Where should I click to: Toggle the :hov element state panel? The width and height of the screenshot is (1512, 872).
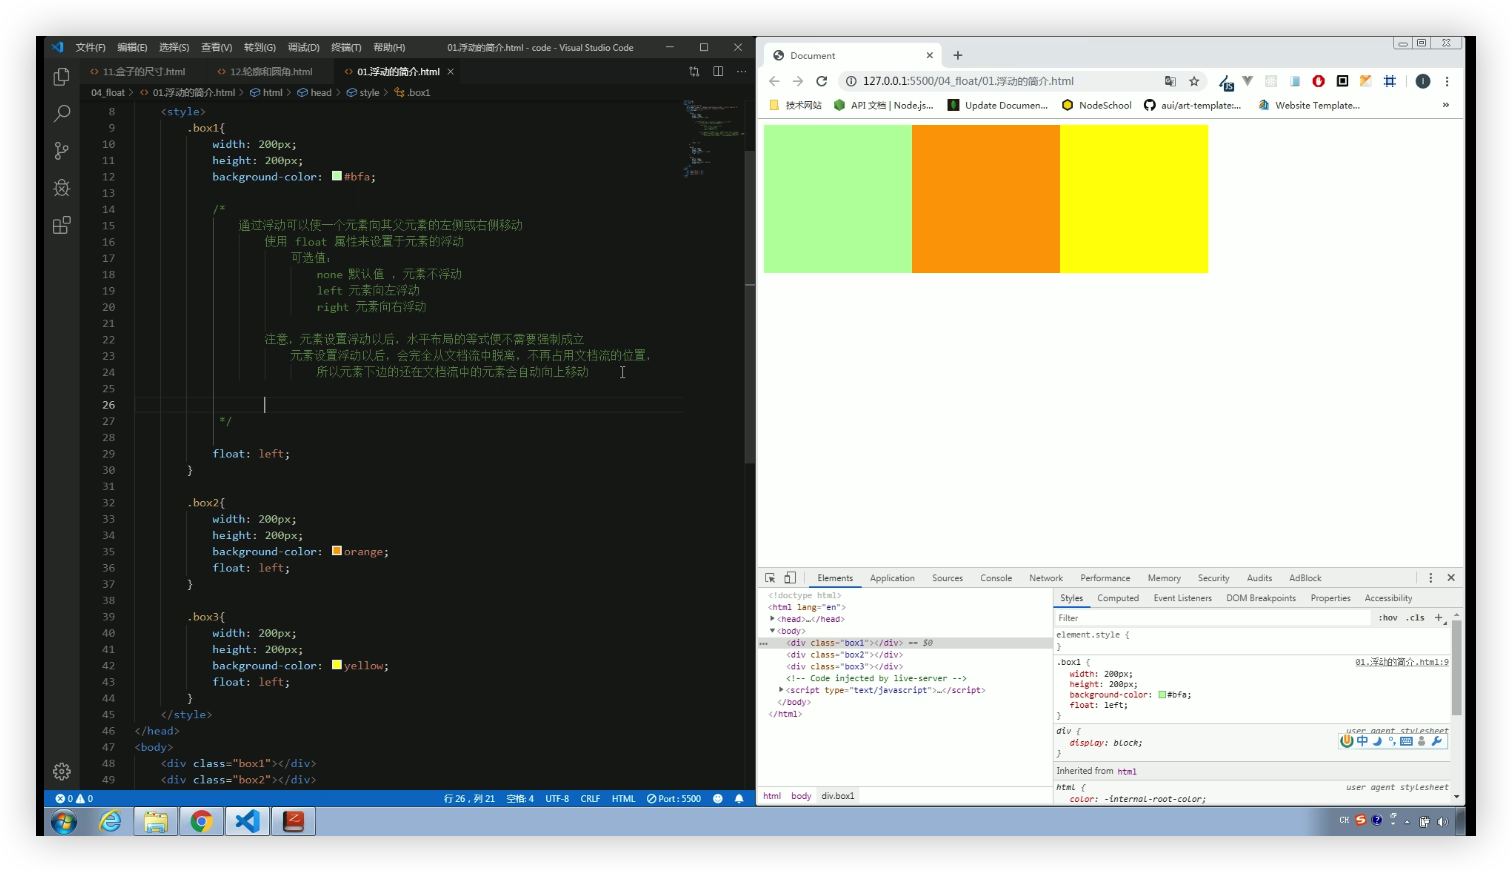pyautogui.click(x=1388, y=618)
